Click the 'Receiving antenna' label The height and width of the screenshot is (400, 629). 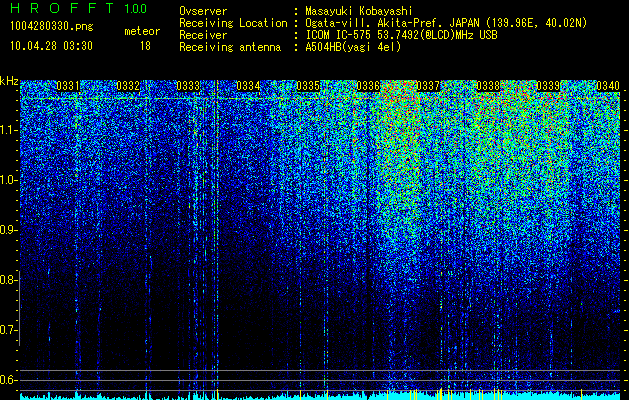pos(230,47)
